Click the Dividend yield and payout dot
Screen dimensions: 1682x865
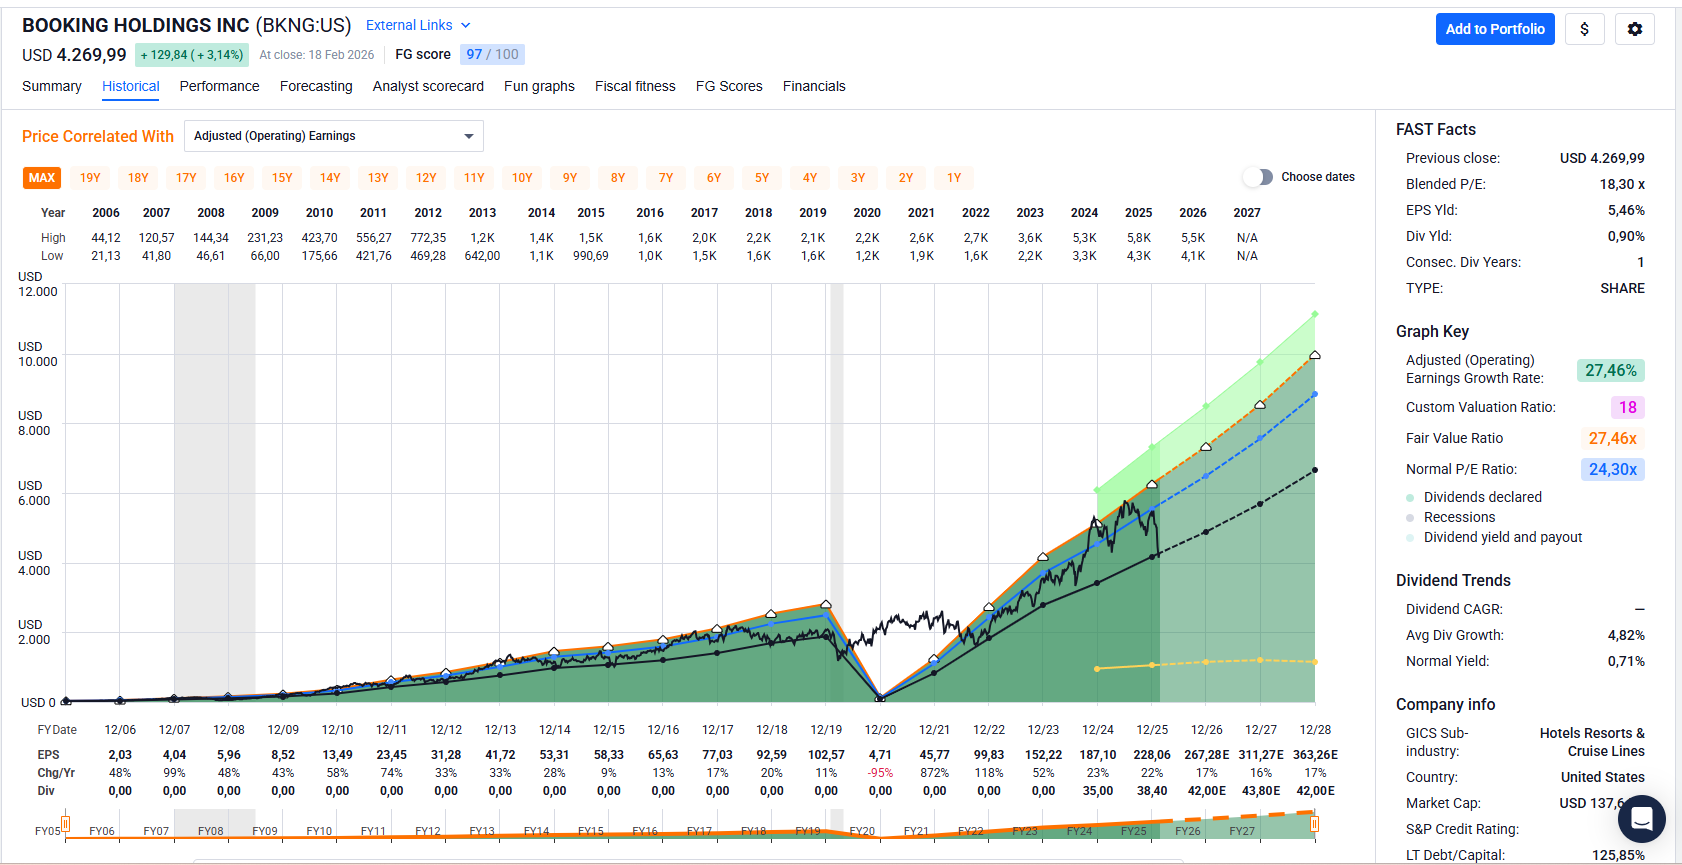click(1410, 538)
